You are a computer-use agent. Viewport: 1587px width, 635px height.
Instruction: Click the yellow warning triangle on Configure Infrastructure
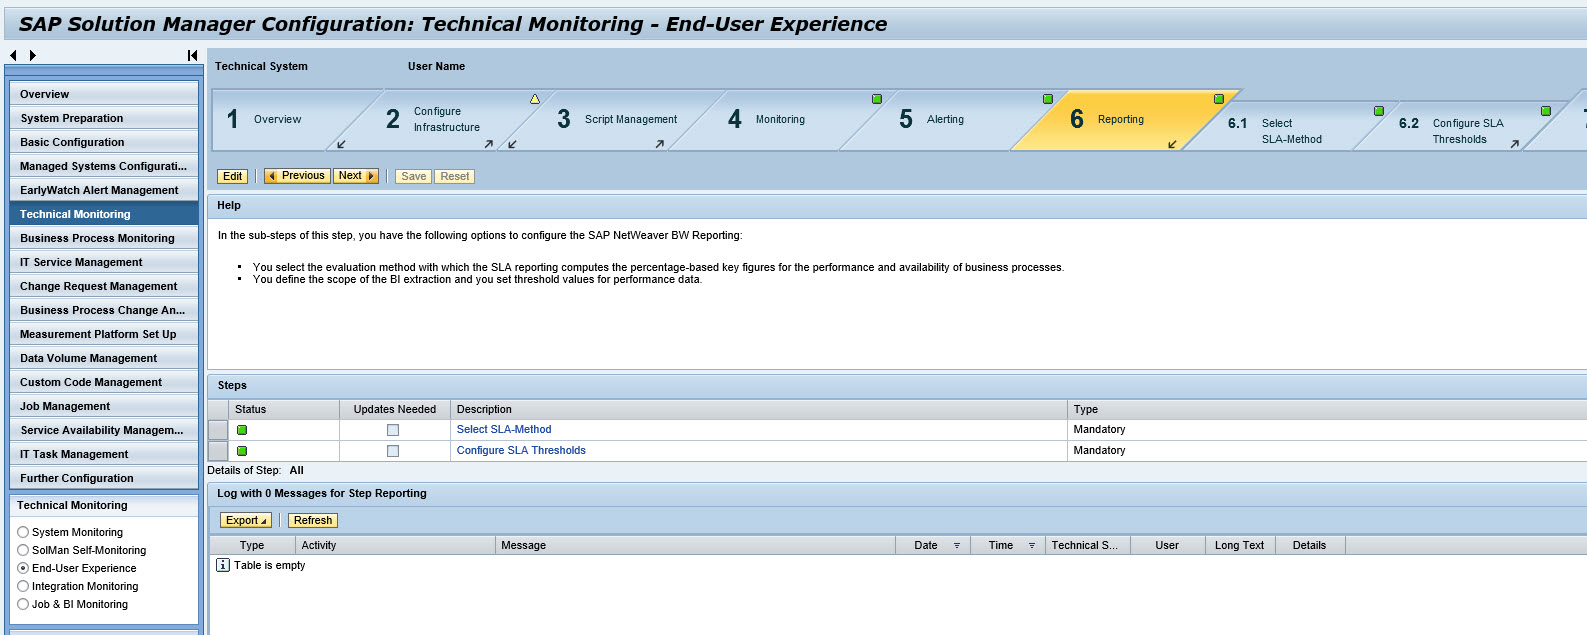535,99
